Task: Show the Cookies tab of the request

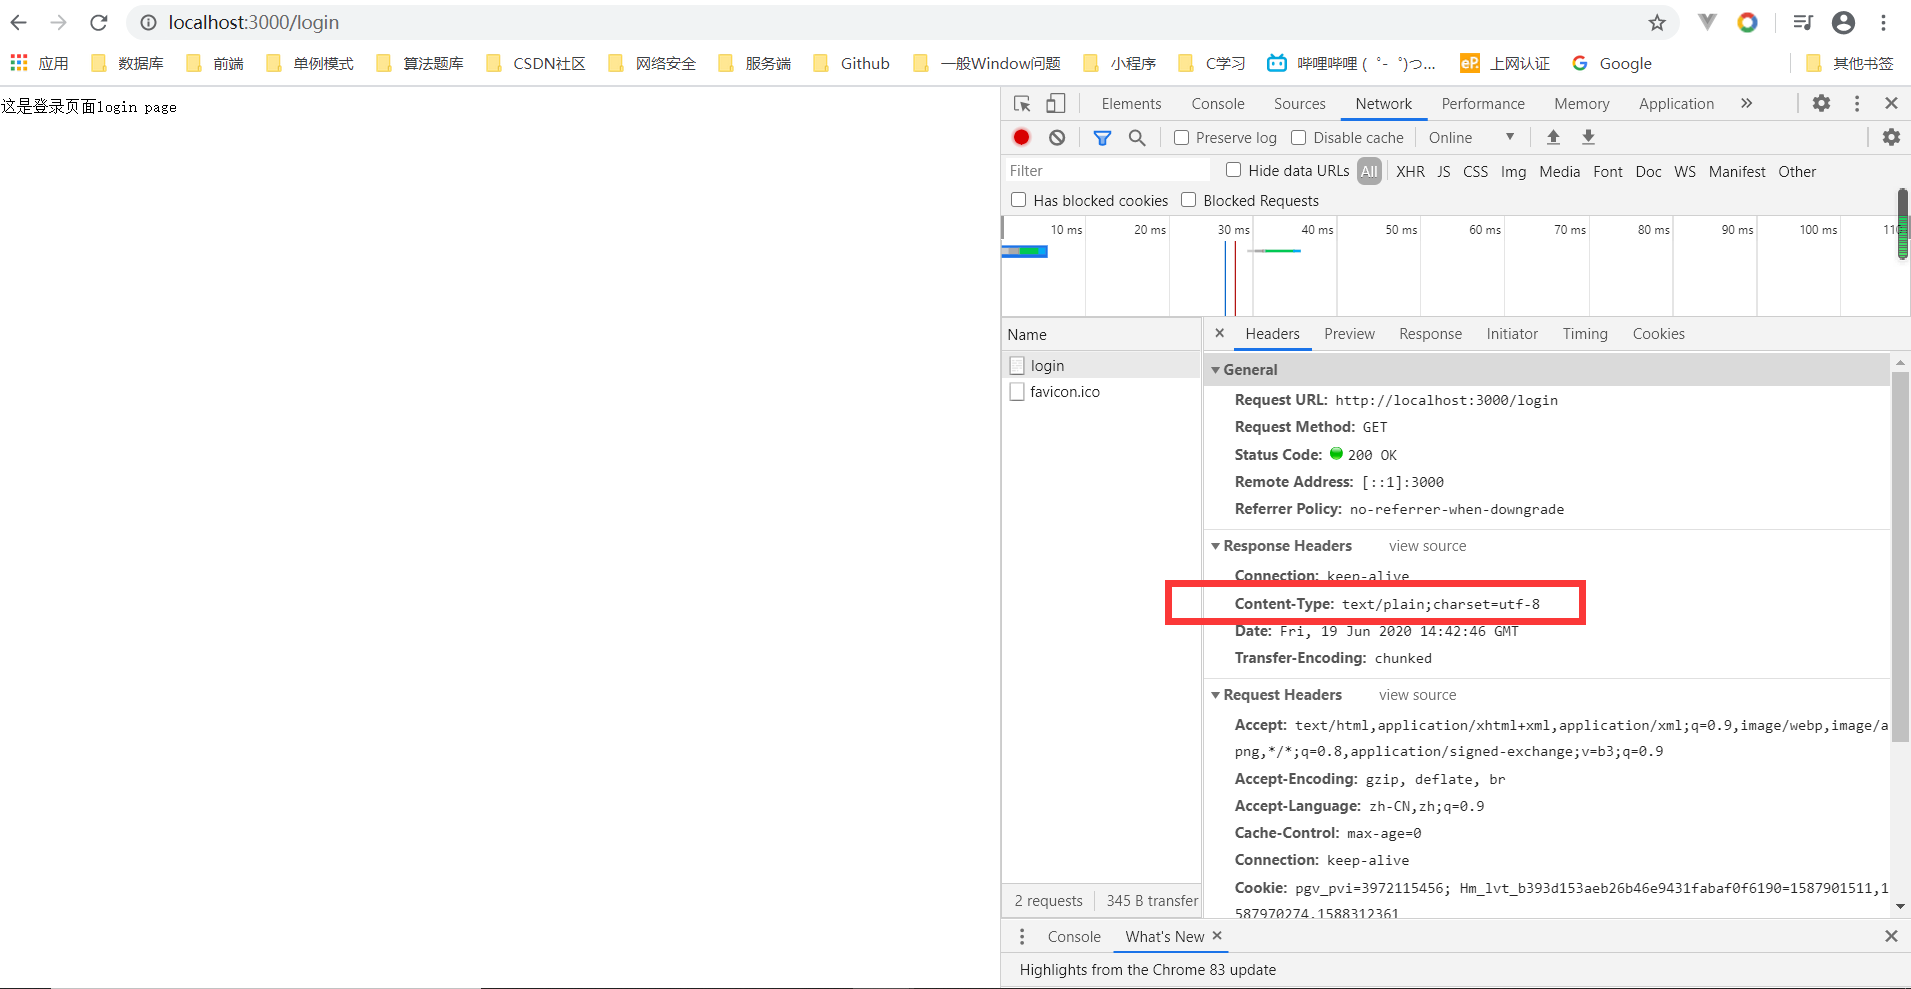Action: [1658, 334]
